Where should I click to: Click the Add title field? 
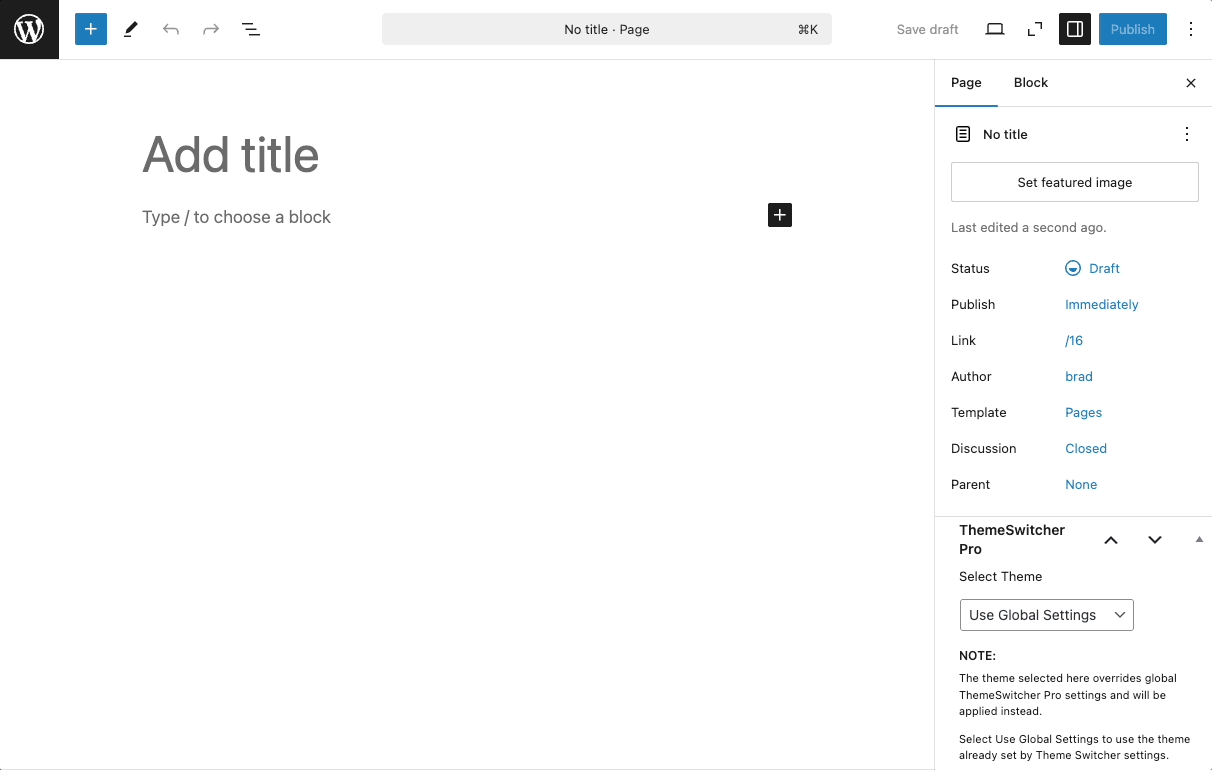click(x=467, y=155)
